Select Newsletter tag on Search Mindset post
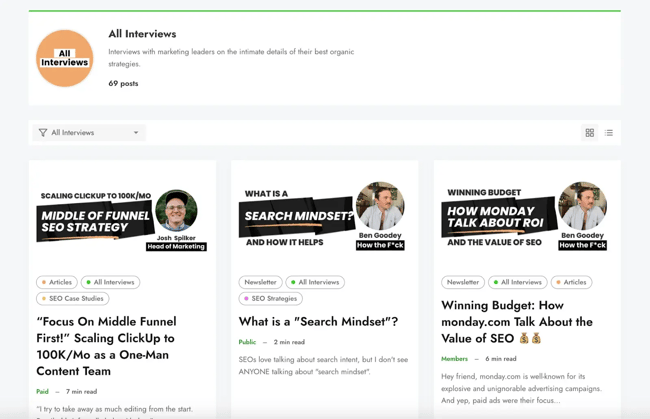Image resolution: width=650 pixels, height=419 pixels. point(260,282)
